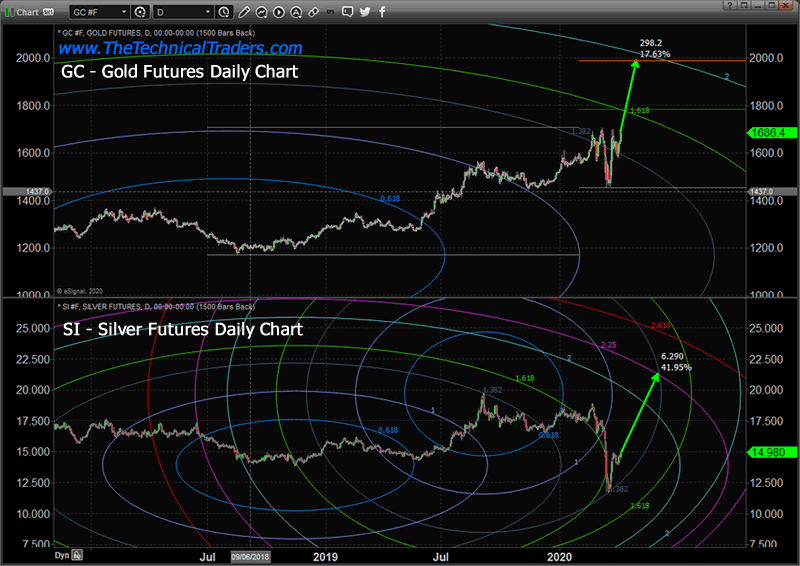The width and height of the screenshot is (800, 566).
Task: Click the 41.95% silver projection label
Action: [x=677, y=367]
